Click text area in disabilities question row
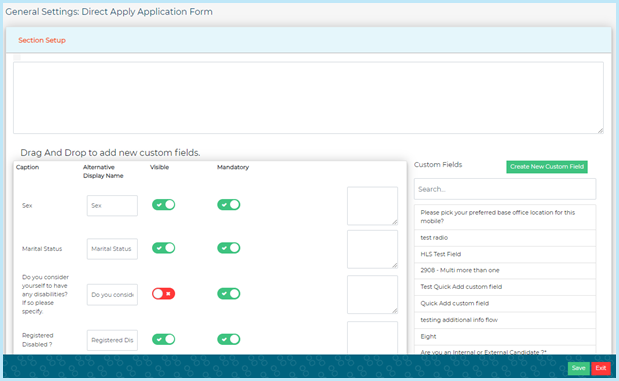The height and width of the screenshot is (381, 619). (x=372, y=295)
